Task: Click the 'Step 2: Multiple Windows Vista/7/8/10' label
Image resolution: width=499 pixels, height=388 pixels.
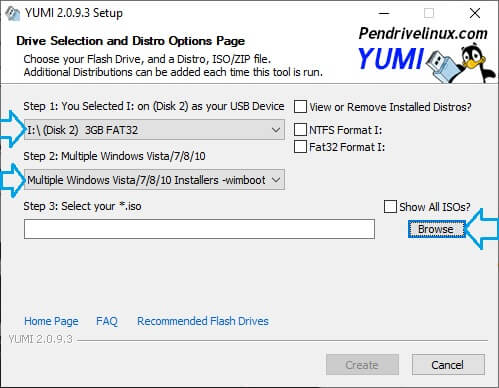Action: pyautogui.click(x=114, y=156)
